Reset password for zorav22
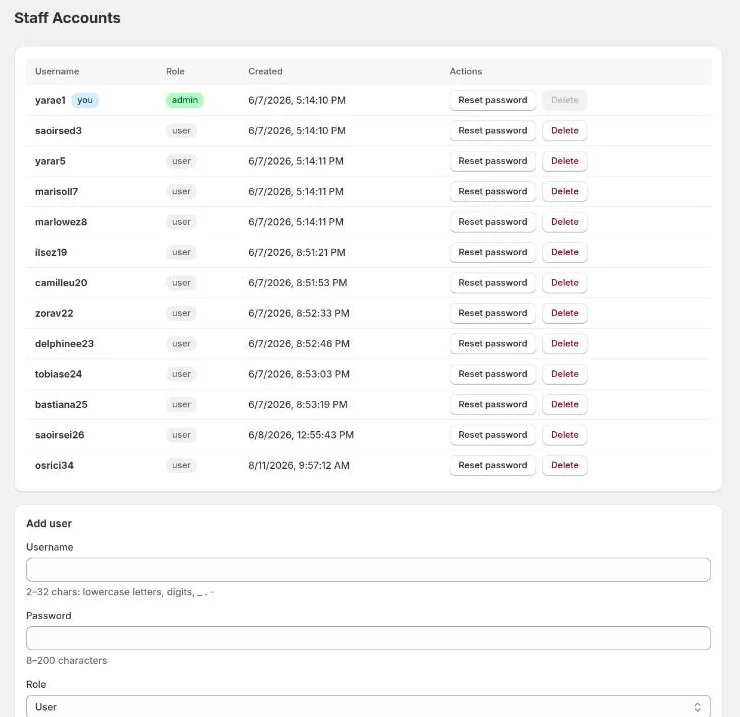The height and width of the screenshot is (717, 740). point(493,313)
